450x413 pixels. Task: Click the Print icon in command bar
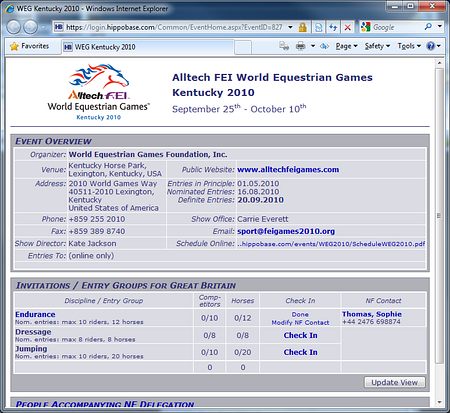(x=301, y=46)
